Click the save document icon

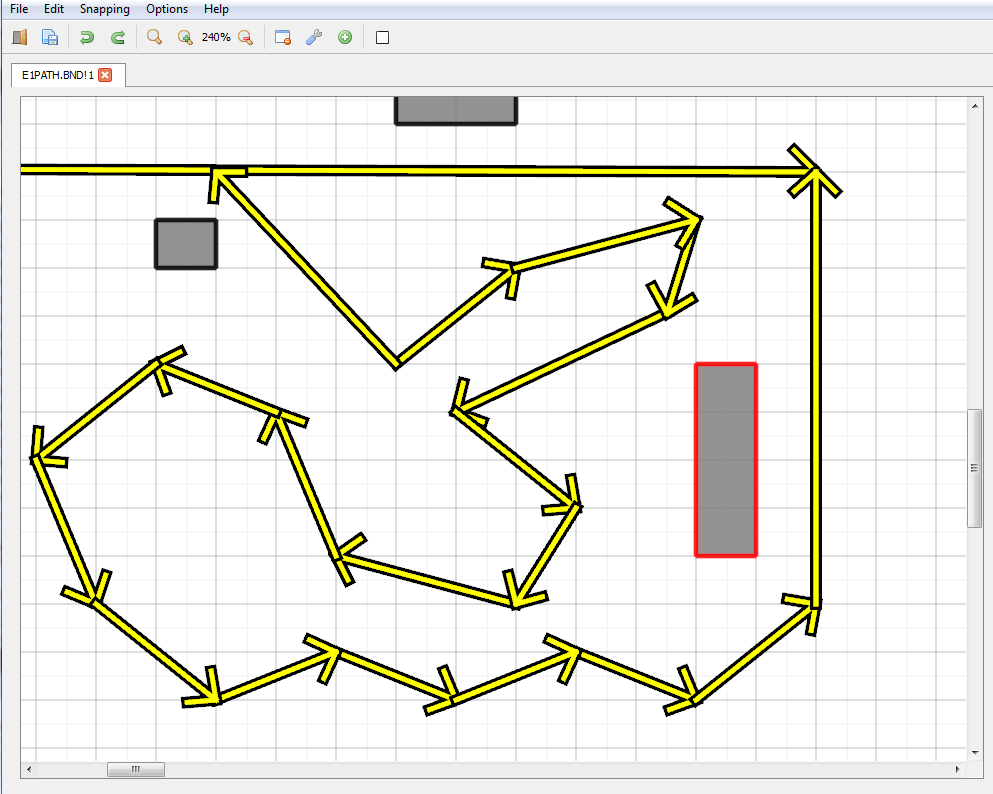tap(50, 38)
